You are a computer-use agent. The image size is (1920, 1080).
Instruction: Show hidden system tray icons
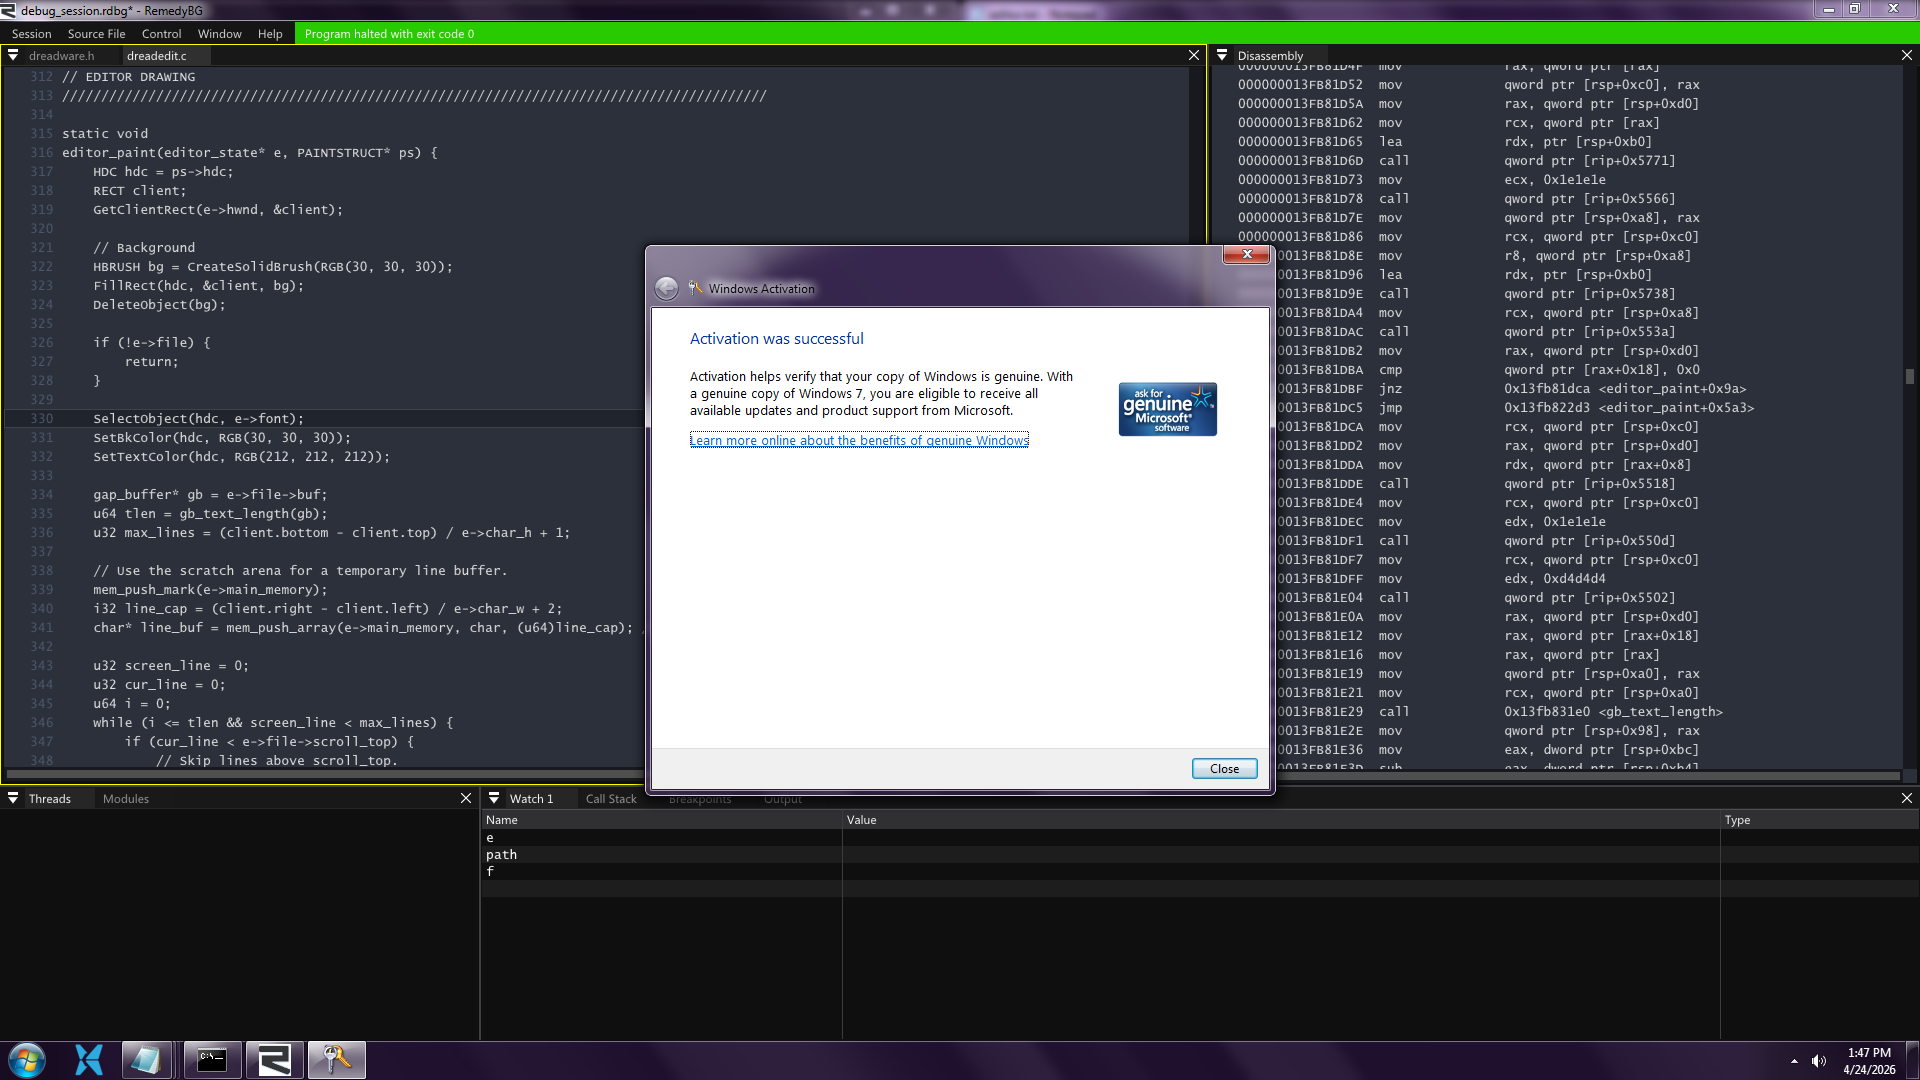1794,1061
